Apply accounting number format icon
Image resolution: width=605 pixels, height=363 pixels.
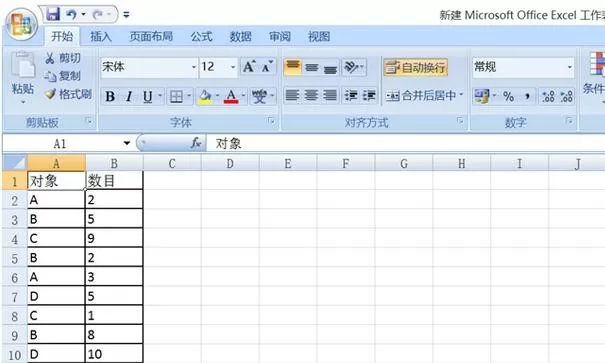click(x=482, y=96)
